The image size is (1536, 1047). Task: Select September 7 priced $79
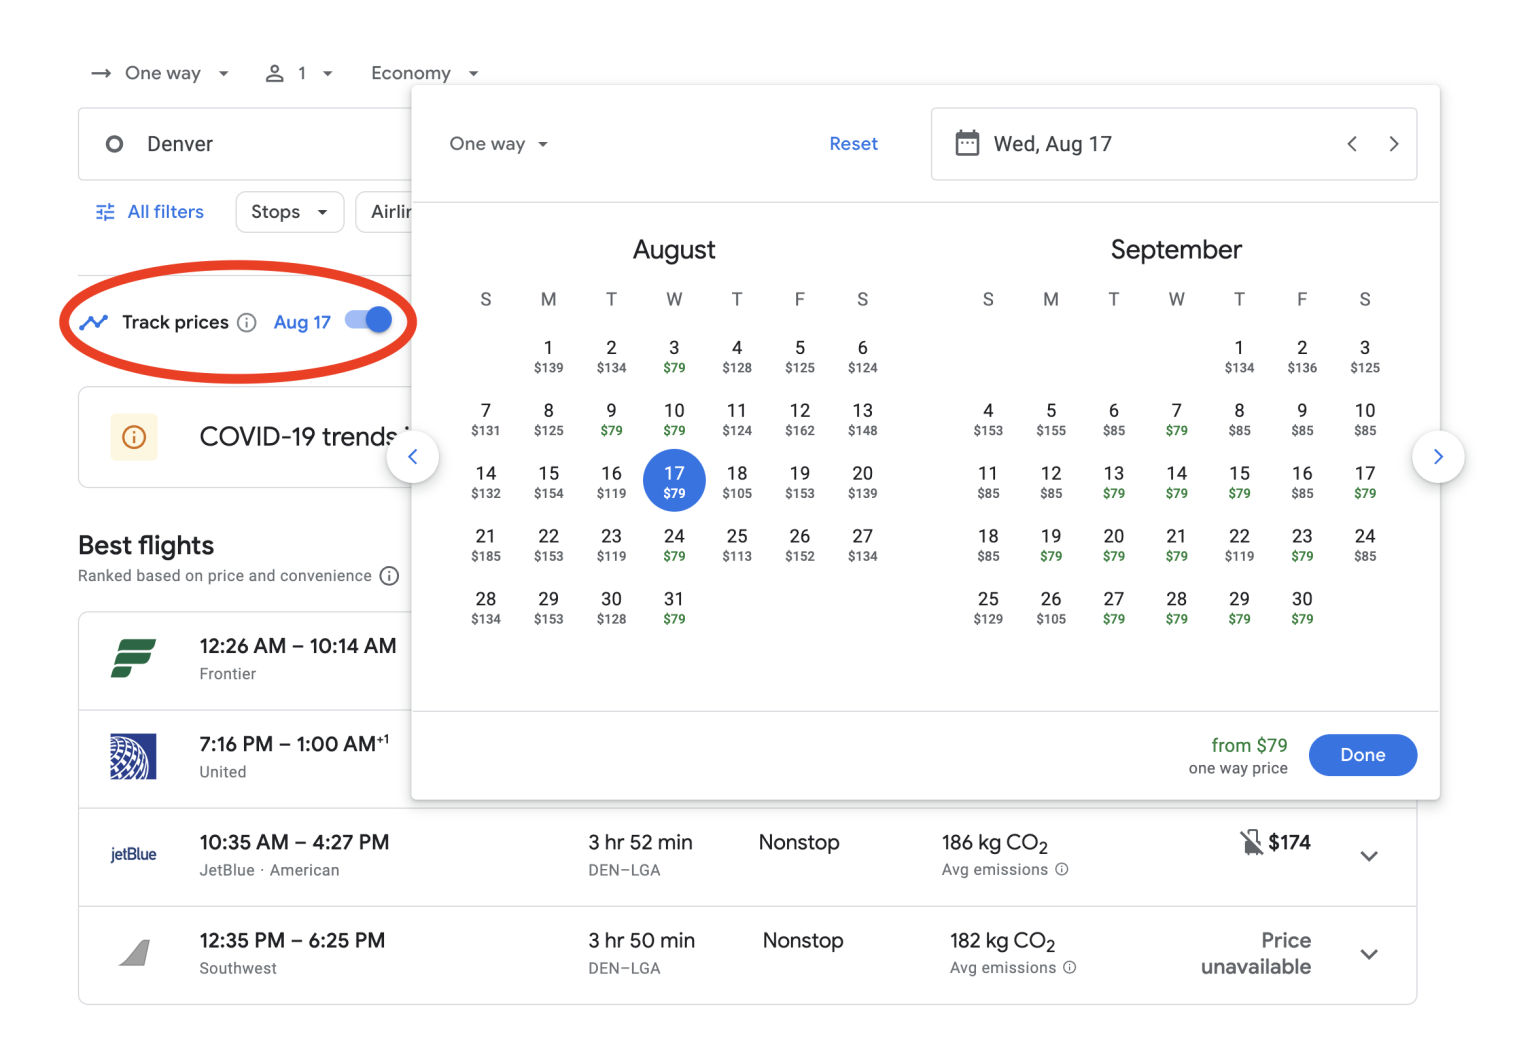(1177, 419)
